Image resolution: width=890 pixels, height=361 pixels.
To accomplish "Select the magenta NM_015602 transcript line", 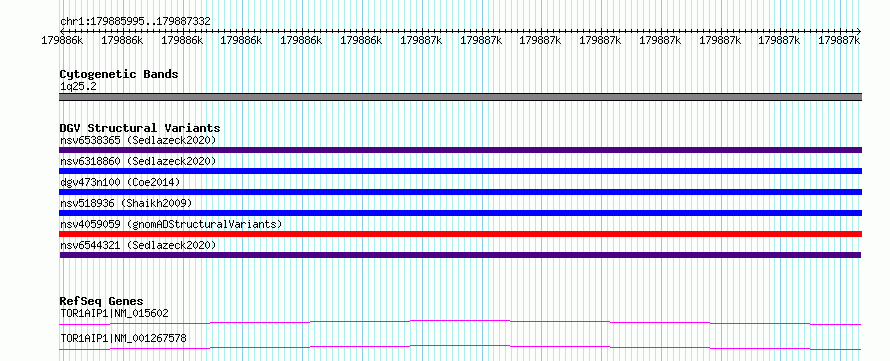I will click(x=460, y=322).
